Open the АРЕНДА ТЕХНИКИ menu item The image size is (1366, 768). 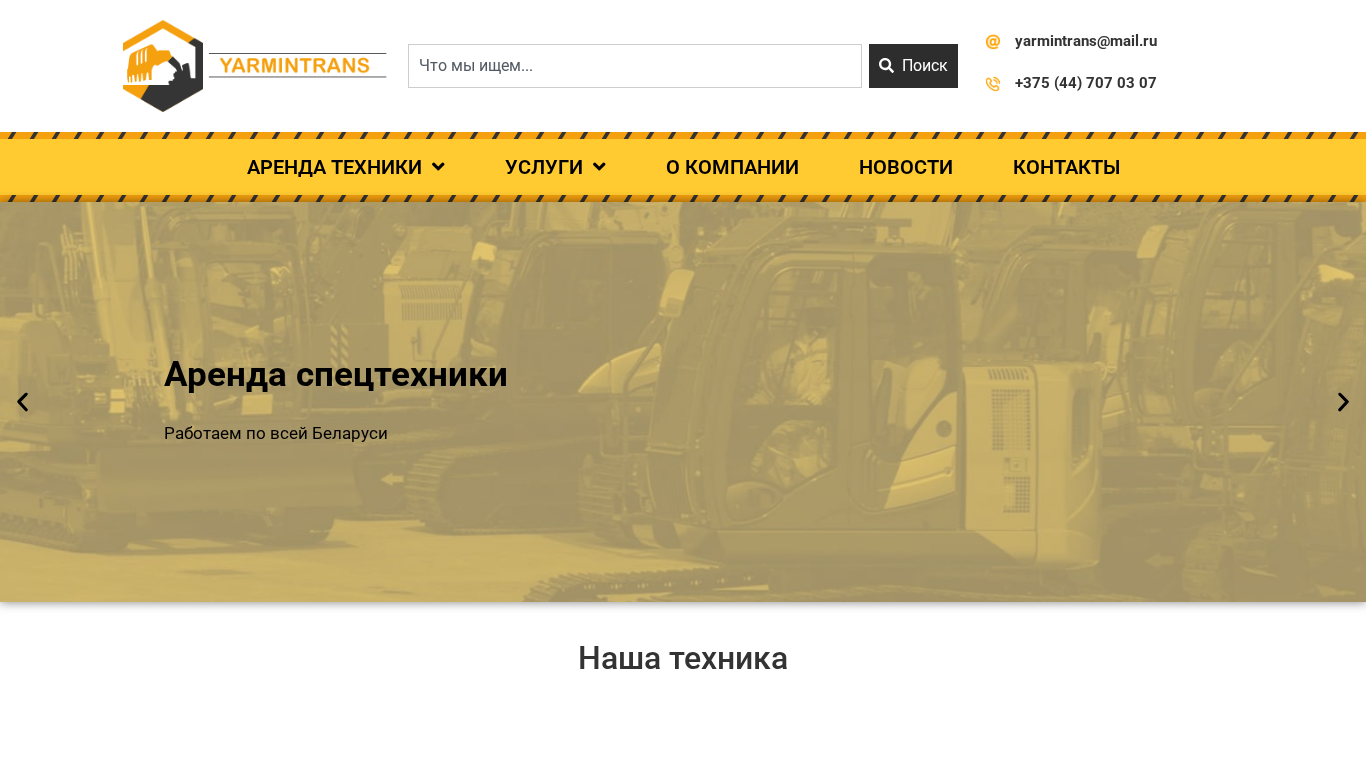[334, 167]
